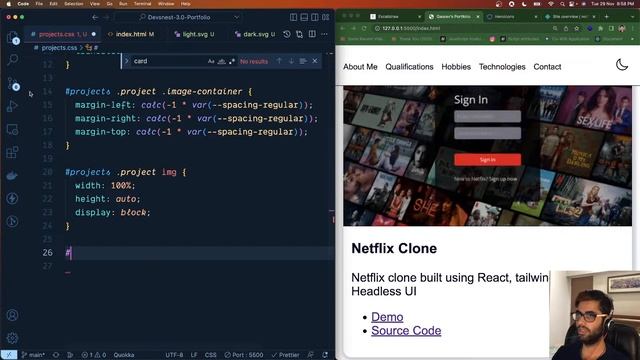The image size is (640, 360).
Task: Toggle the secondary side bar layout icon
Action: [315, 17]
